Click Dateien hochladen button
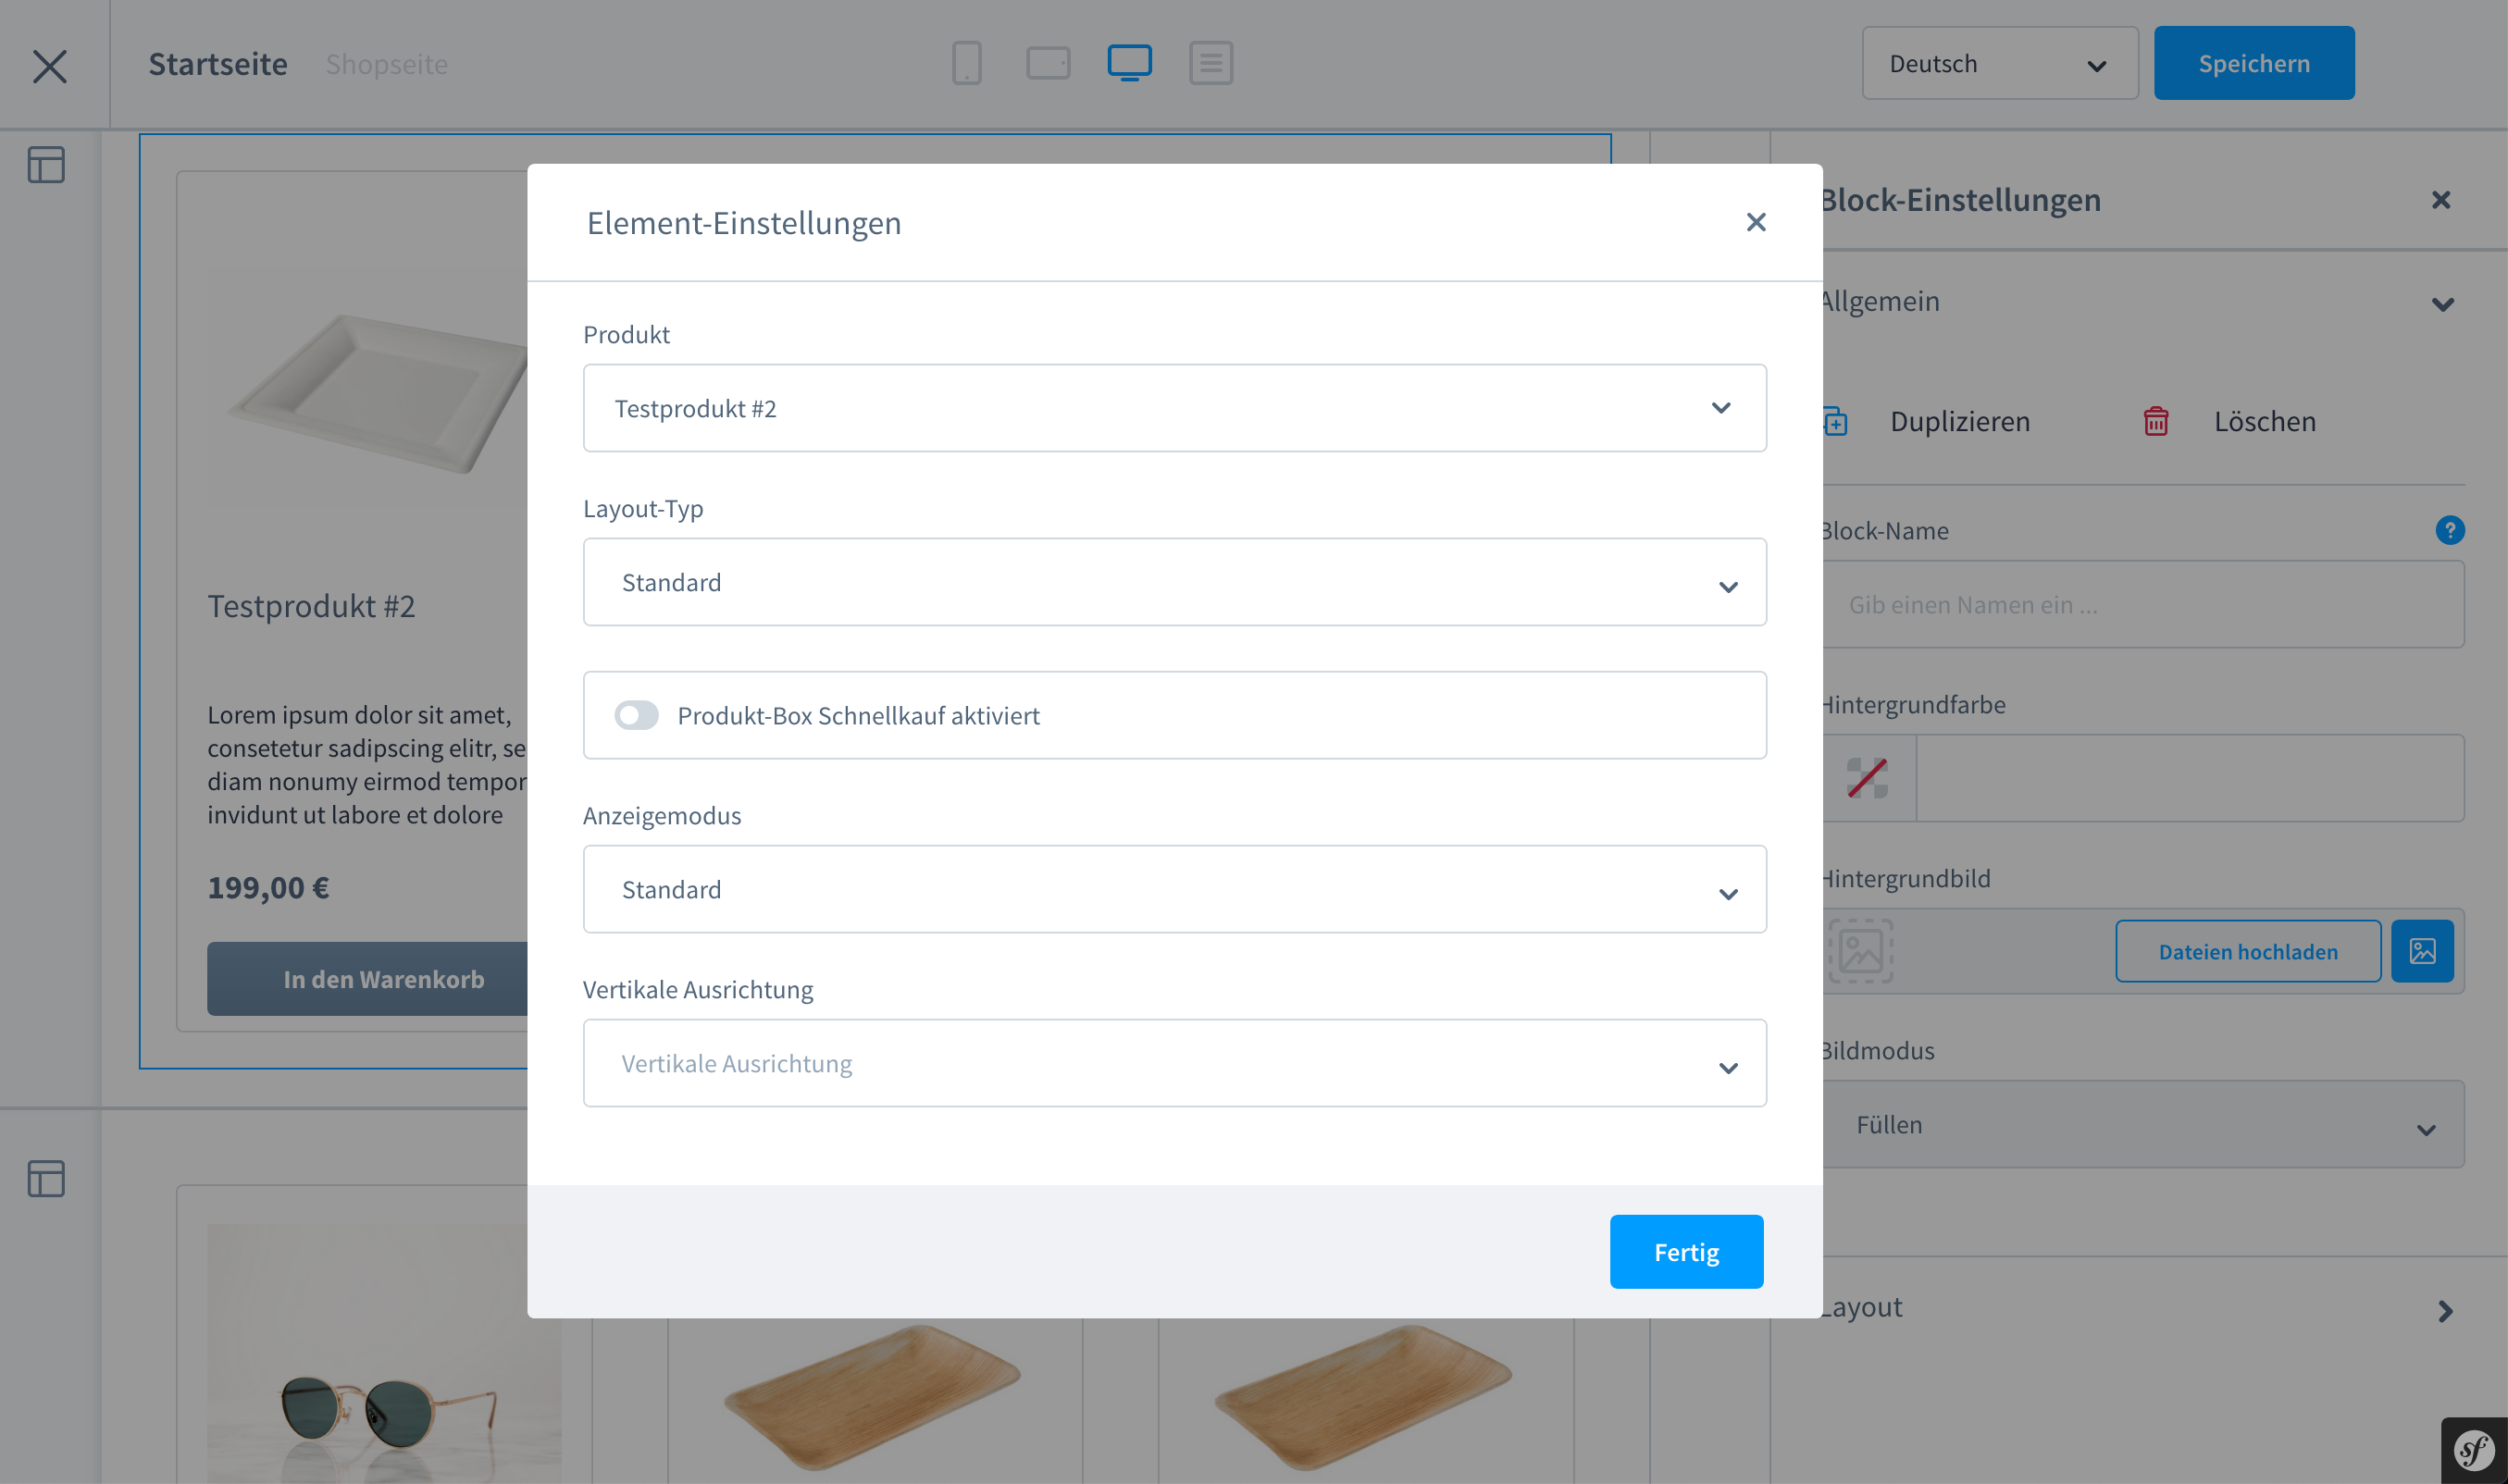The height and width of the screenshot is (1484, 2508). (2247, 951)
